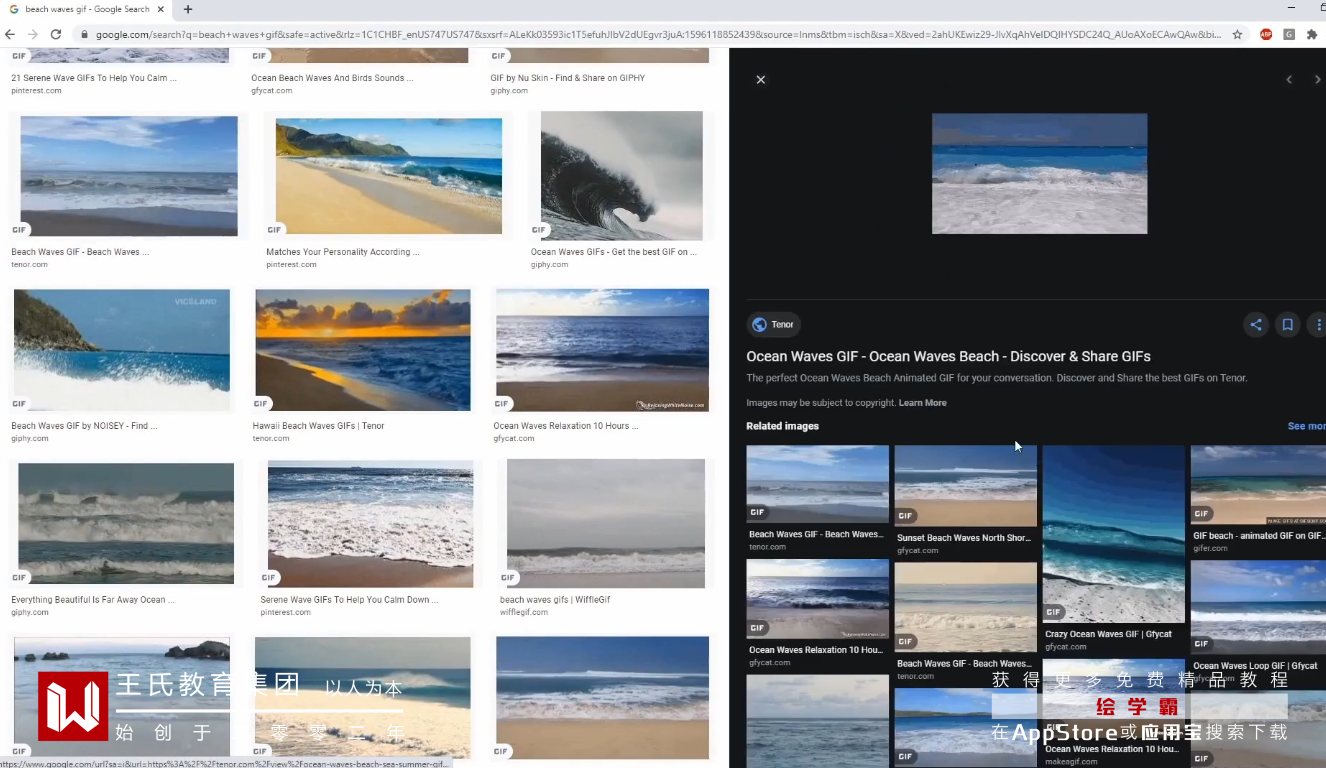Select the 'Serene Wave GIFs To Help You Calm Down' thumbnail

point(370,524)
